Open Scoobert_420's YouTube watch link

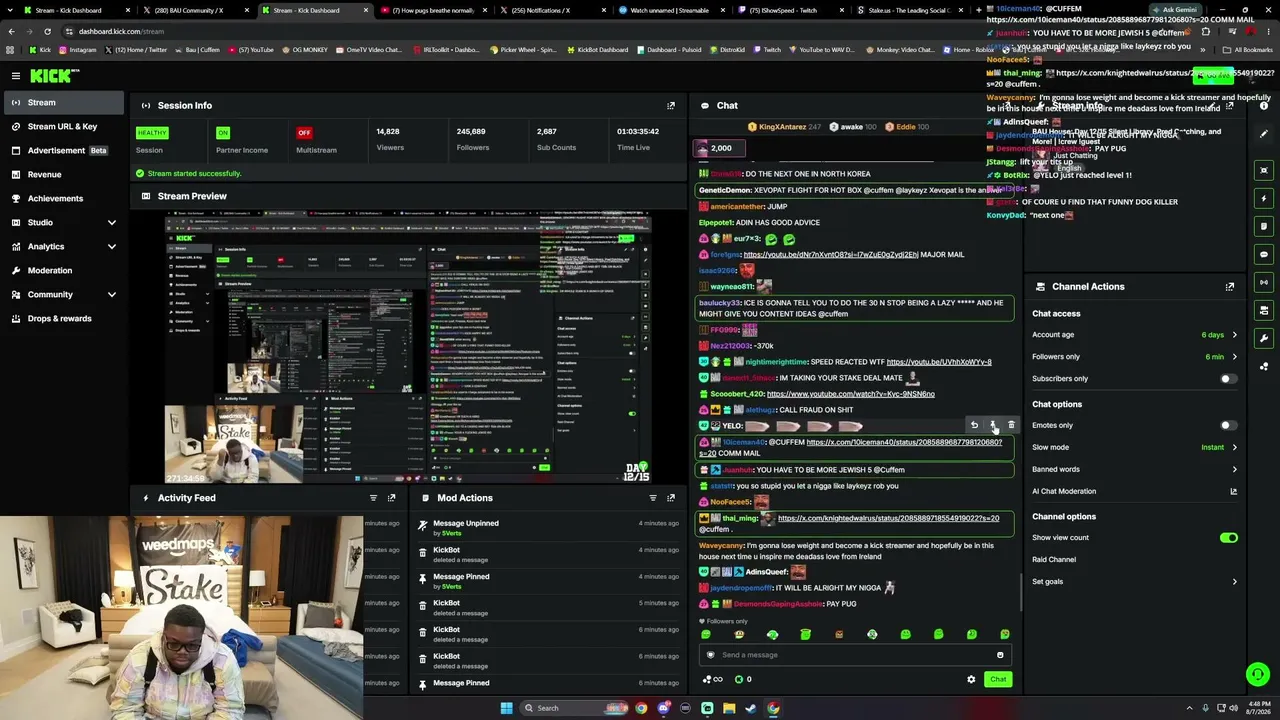click(851, 394)
